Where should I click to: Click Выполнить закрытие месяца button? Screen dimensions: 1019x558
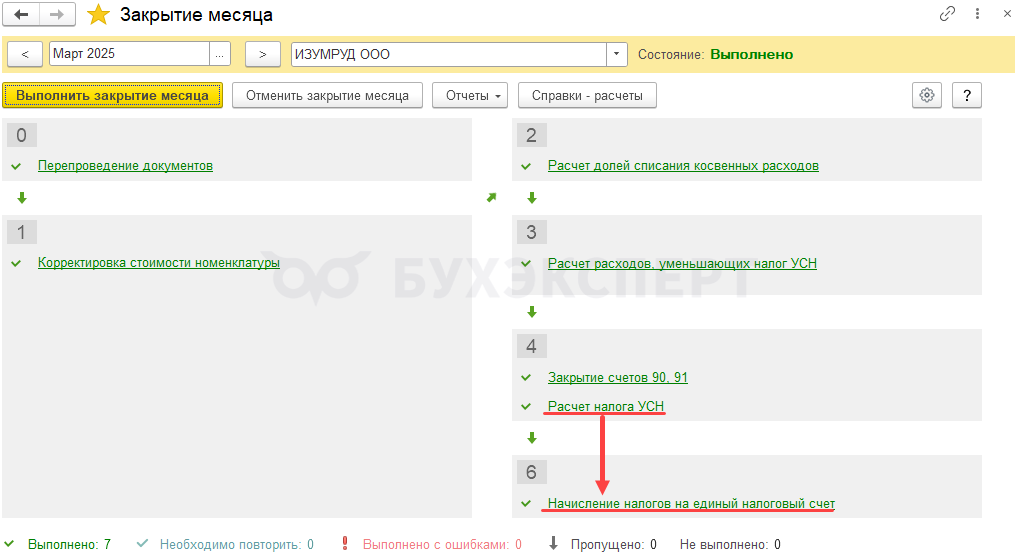pos(112,95)
